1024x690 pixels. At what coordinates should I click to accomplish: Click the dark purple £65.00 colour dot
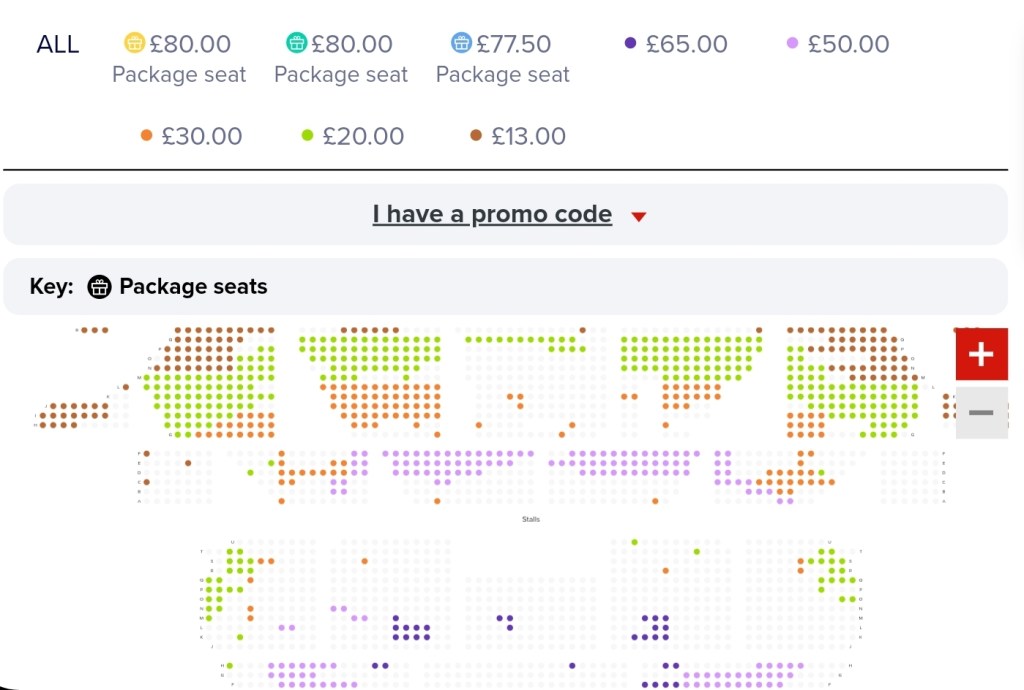tap(630, 43)
